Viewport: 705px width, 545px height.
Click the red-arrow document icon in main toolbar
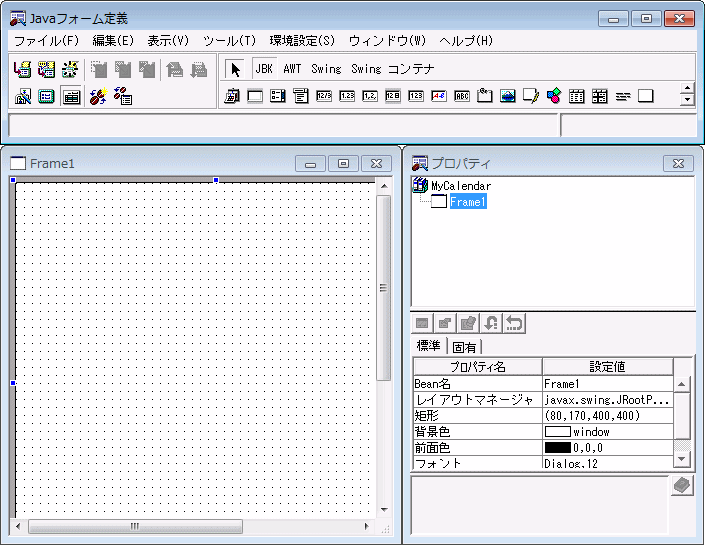pyautogui.click(x=22, y=69)
